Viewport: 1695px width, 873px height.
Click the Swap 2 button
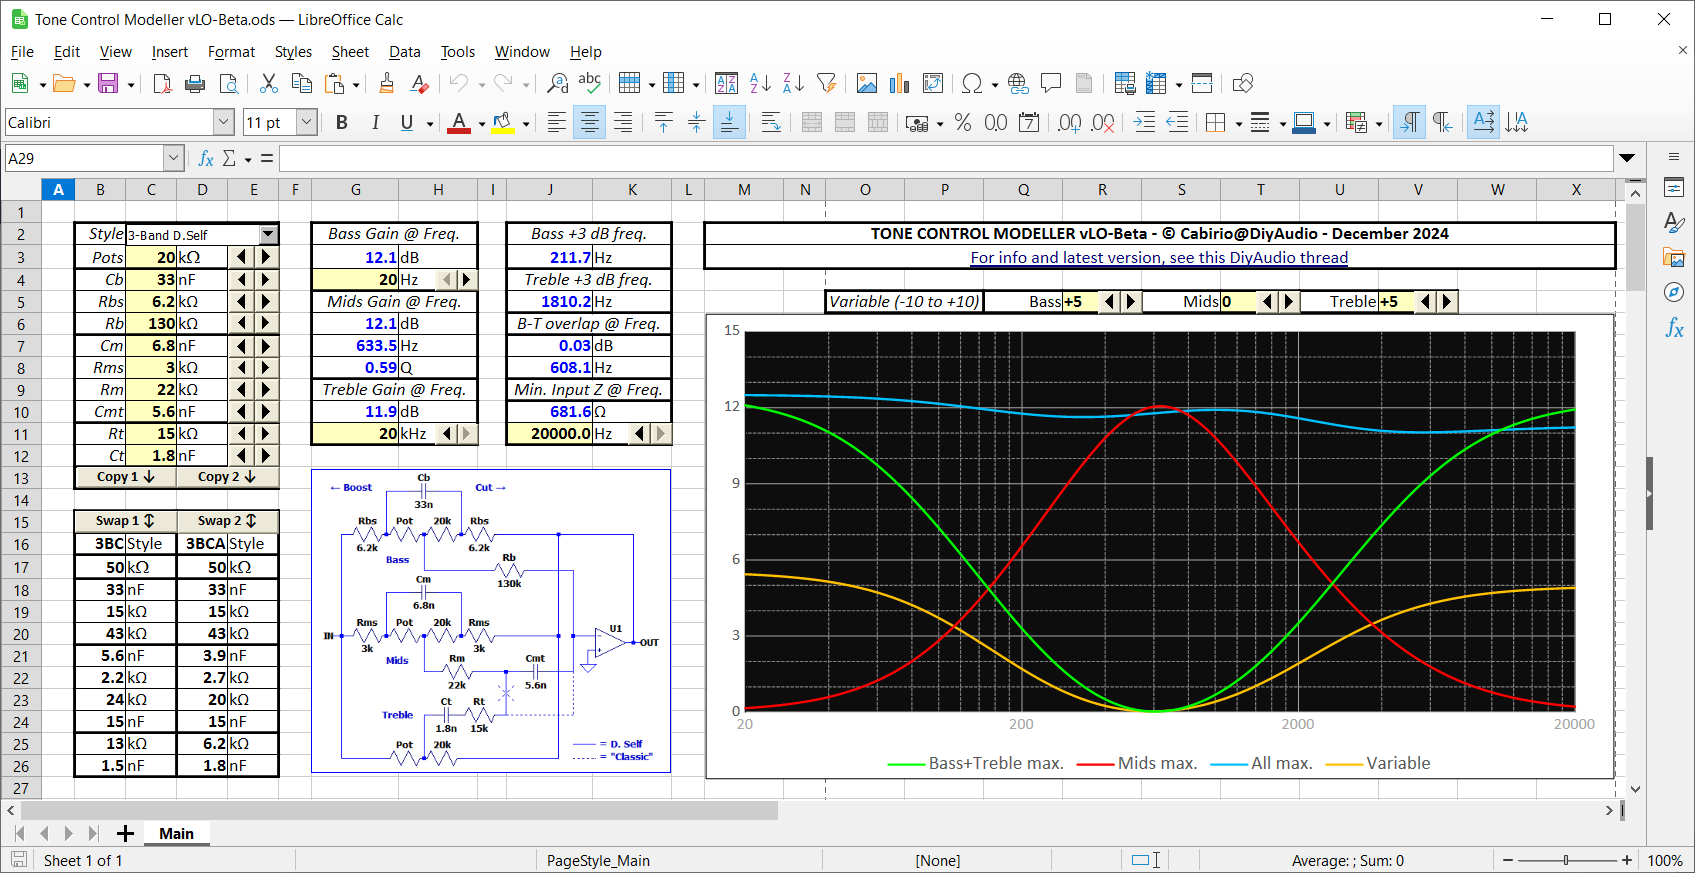click(227, 521)
